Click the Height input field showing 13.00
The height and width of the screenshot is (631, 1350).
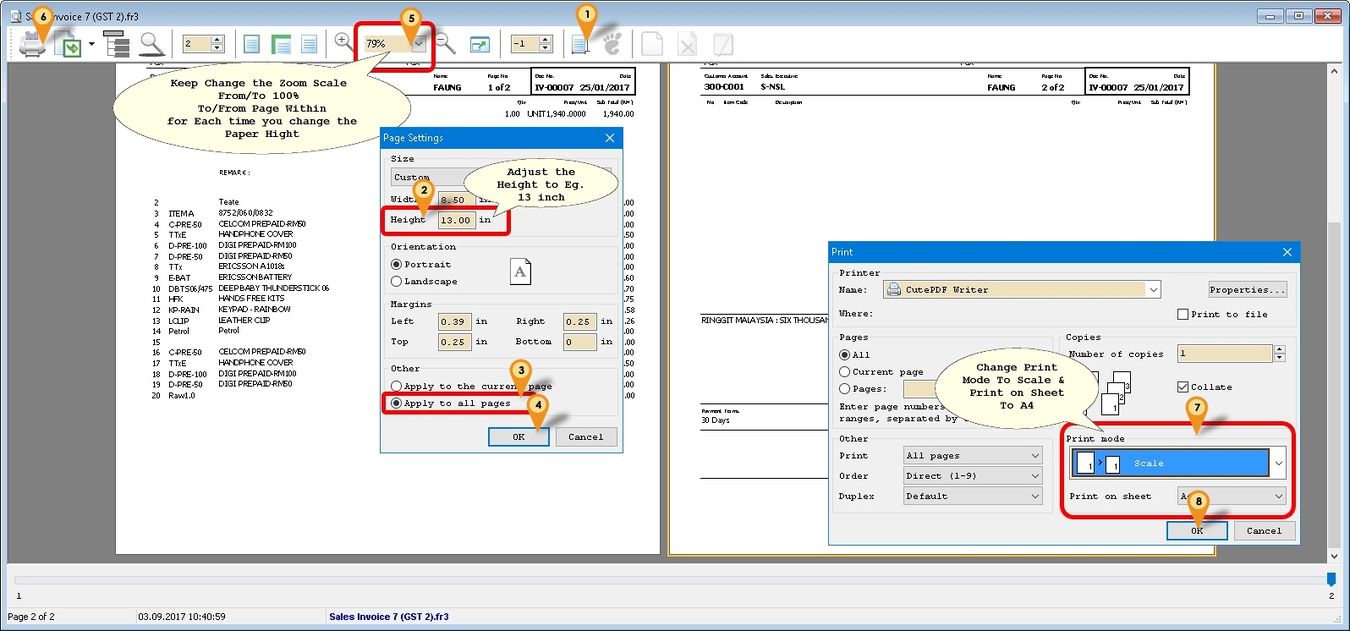point(455,220)
